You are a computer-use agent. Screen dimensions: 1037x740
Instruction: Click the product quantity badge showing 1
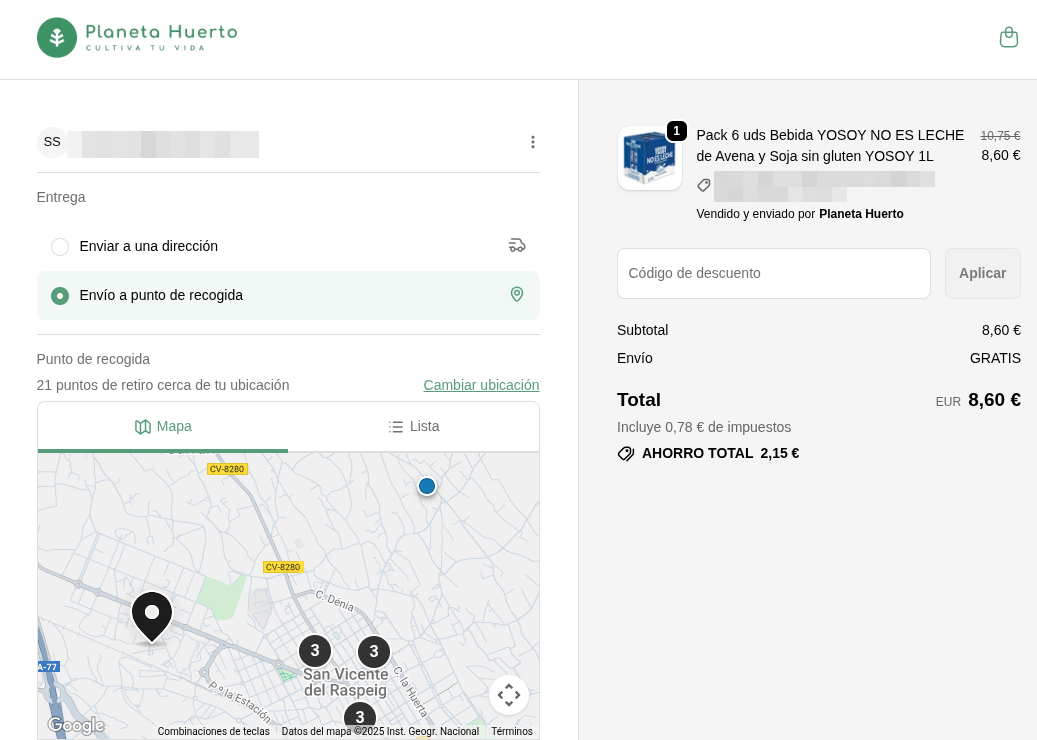pyautogui.click(x=677, y=131)
